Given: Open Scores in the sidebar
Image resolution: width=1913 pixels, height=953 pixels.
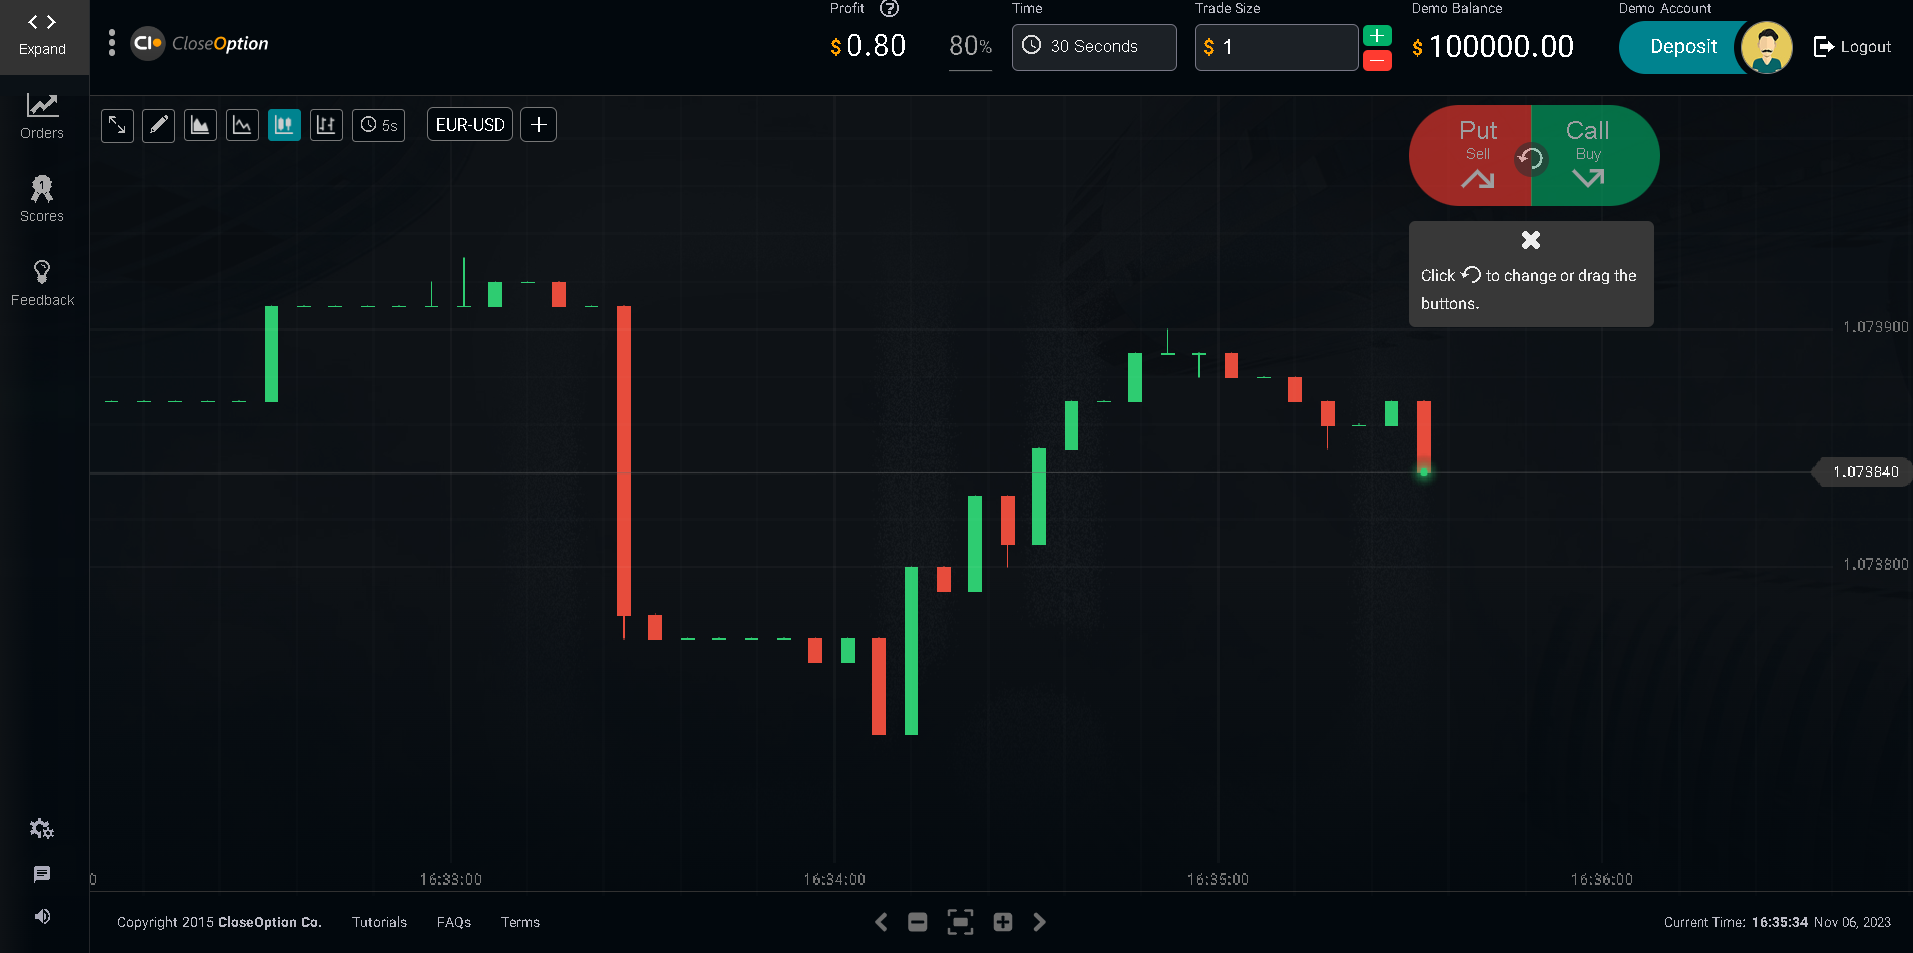Looking at the screenshot, I should pyautogui.click(x=42, y=199).
